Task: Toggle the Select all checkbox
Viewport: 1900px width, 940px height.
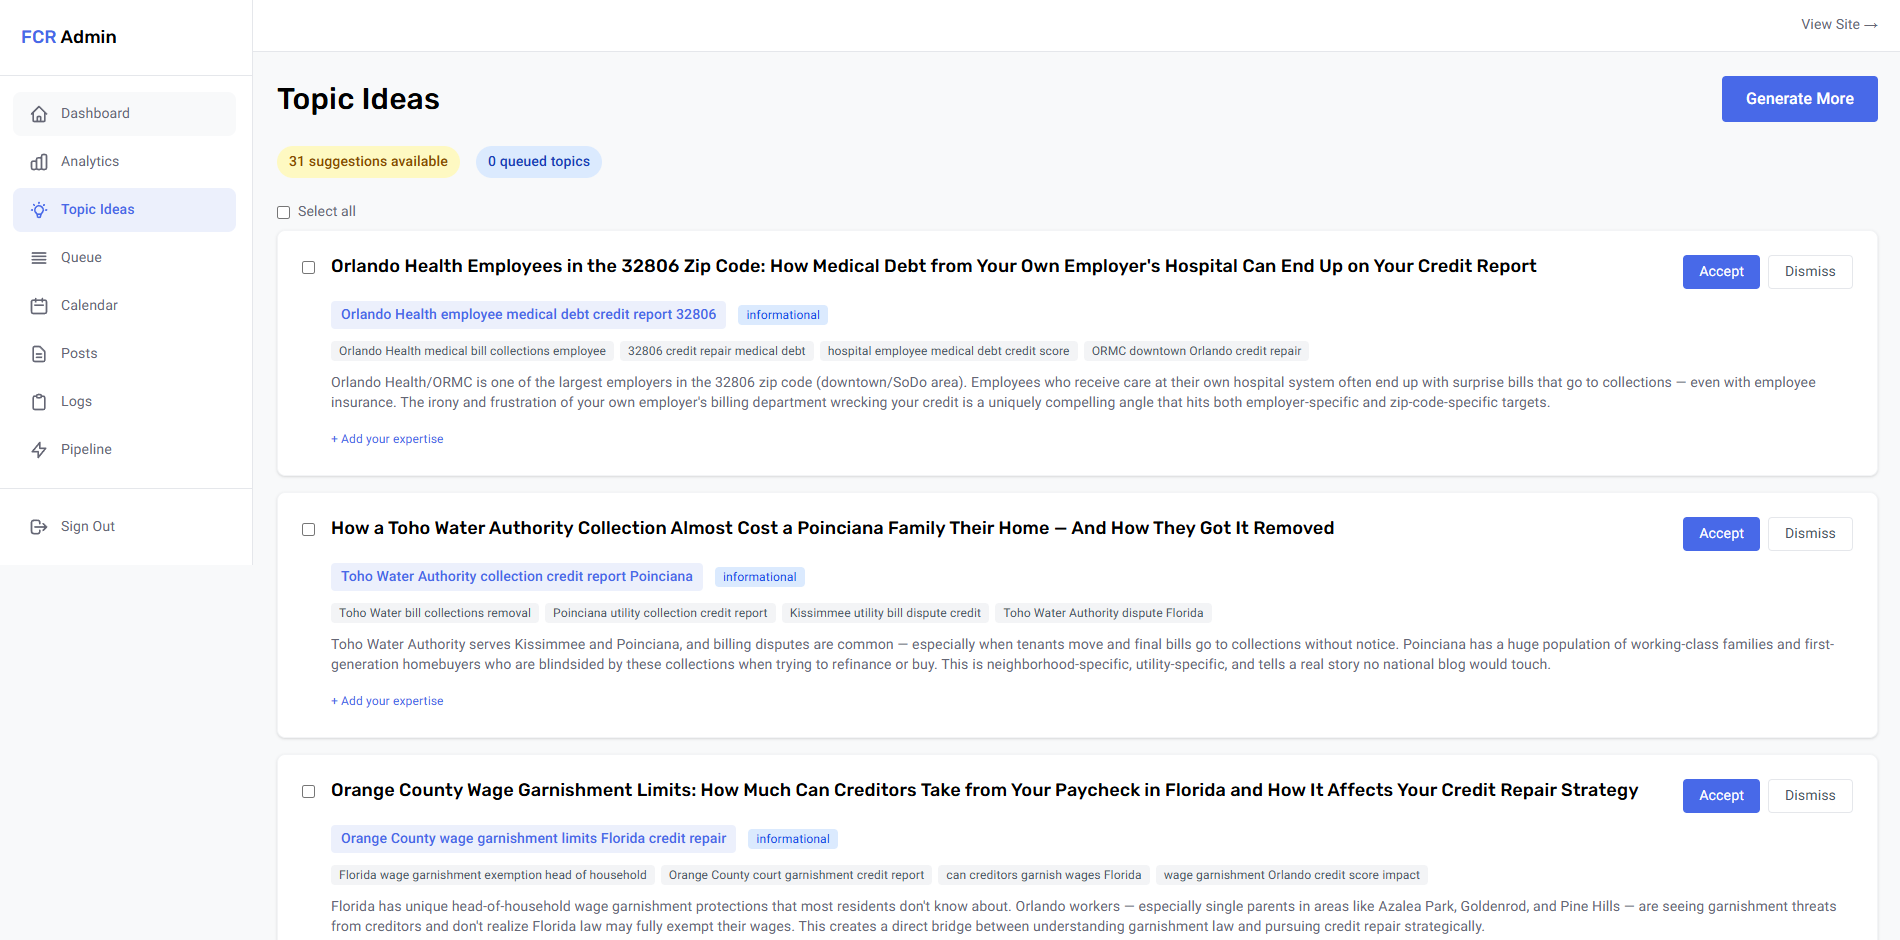Action: [x=284, y=212]
